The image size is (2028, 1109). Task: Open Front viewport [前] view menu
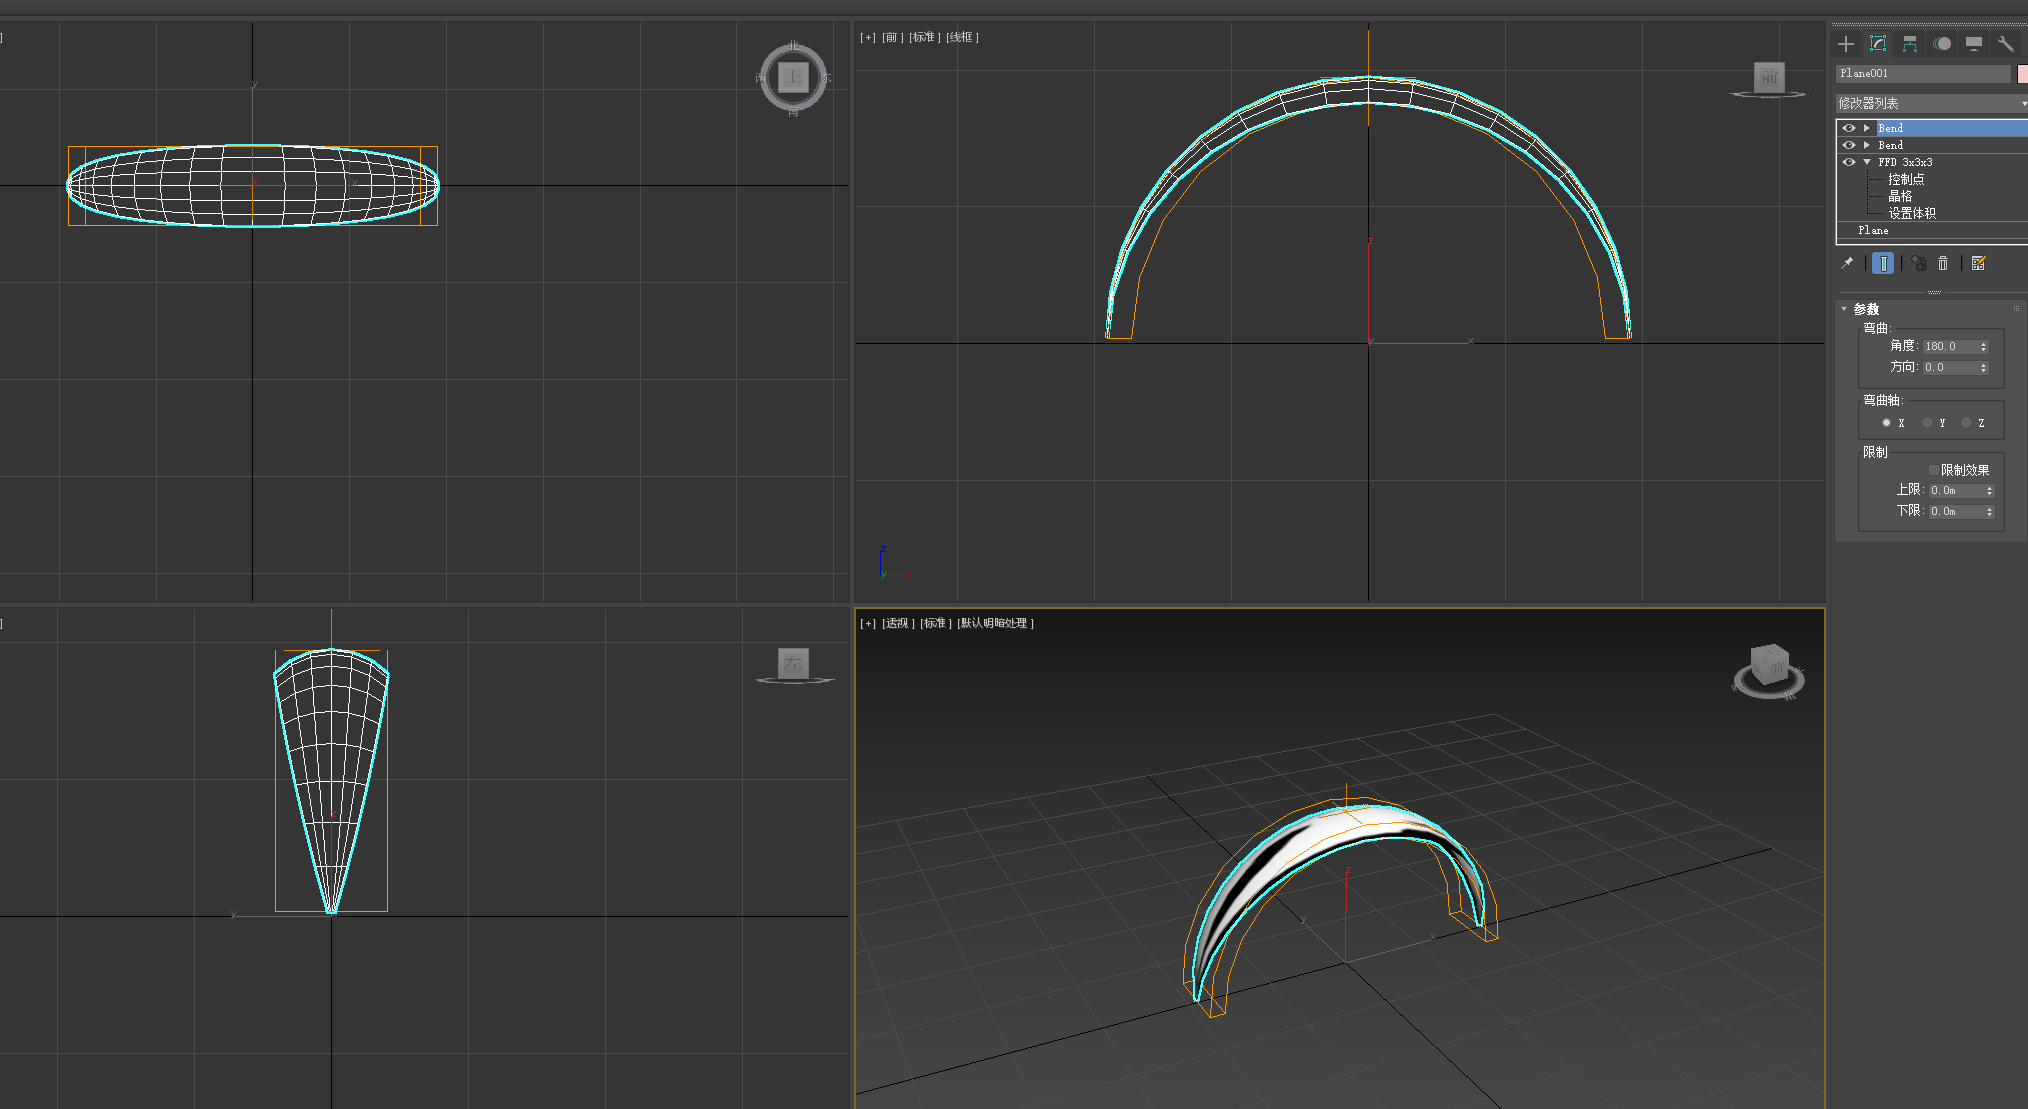pos(892,37)
